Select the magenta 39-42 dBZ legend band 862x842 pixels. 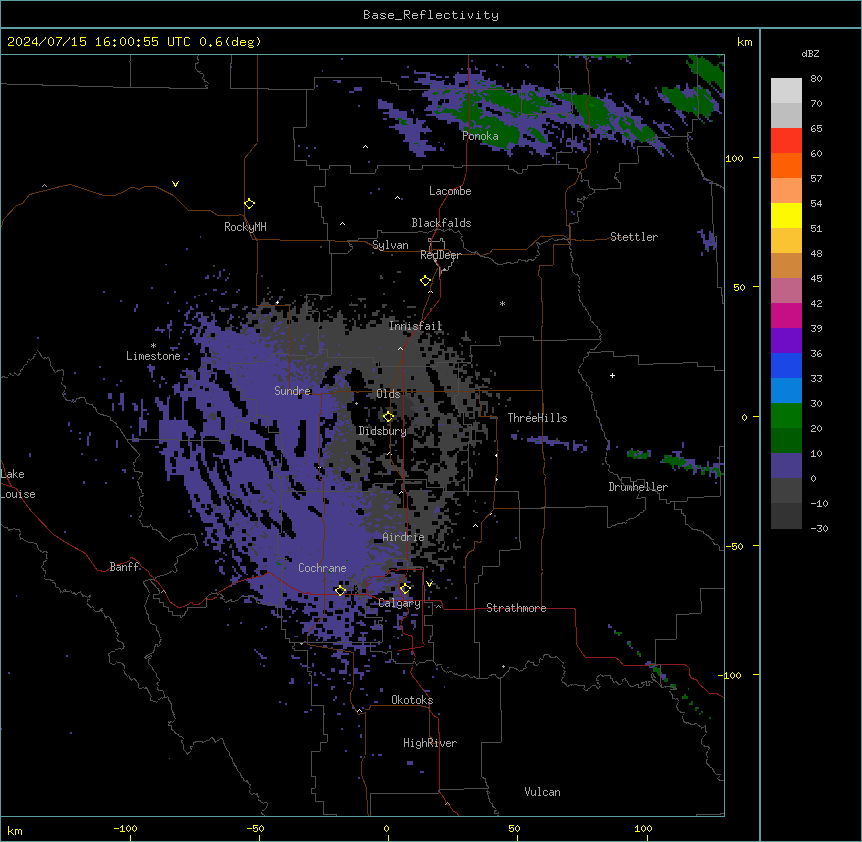point(786,315)
